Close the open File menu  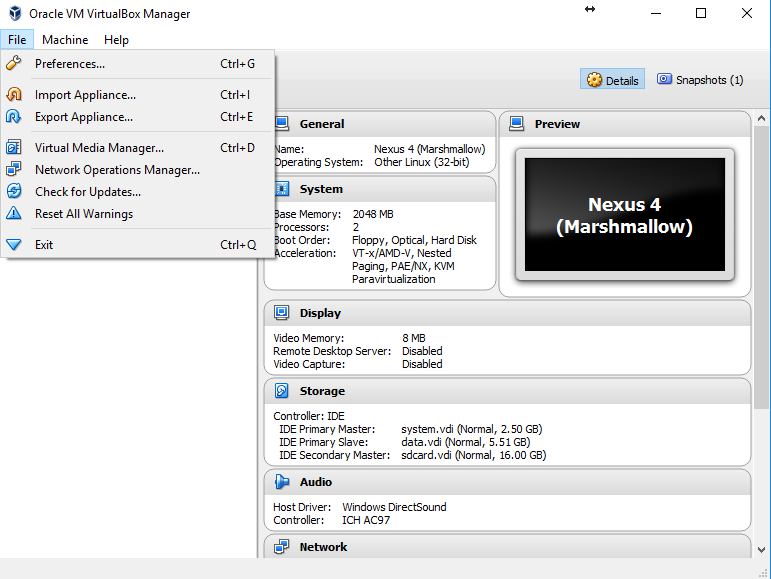click(x=17, y=40)
